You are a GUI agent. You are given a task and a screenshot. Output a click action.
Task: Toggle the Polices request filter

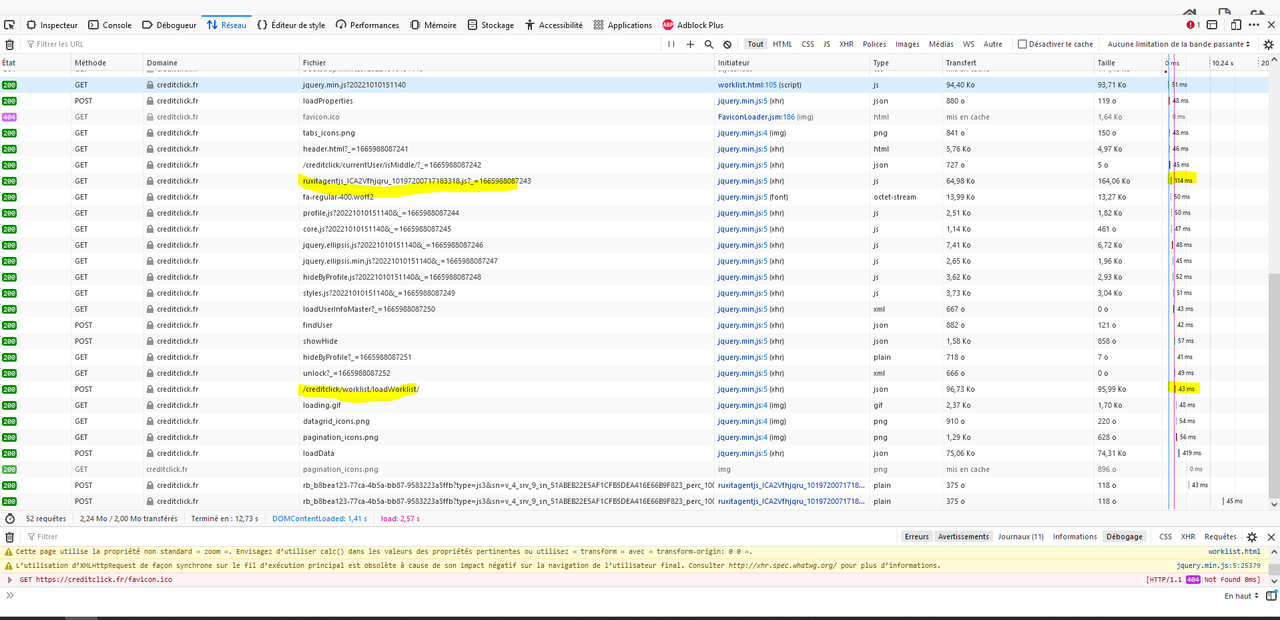click(x=874, y=44)
